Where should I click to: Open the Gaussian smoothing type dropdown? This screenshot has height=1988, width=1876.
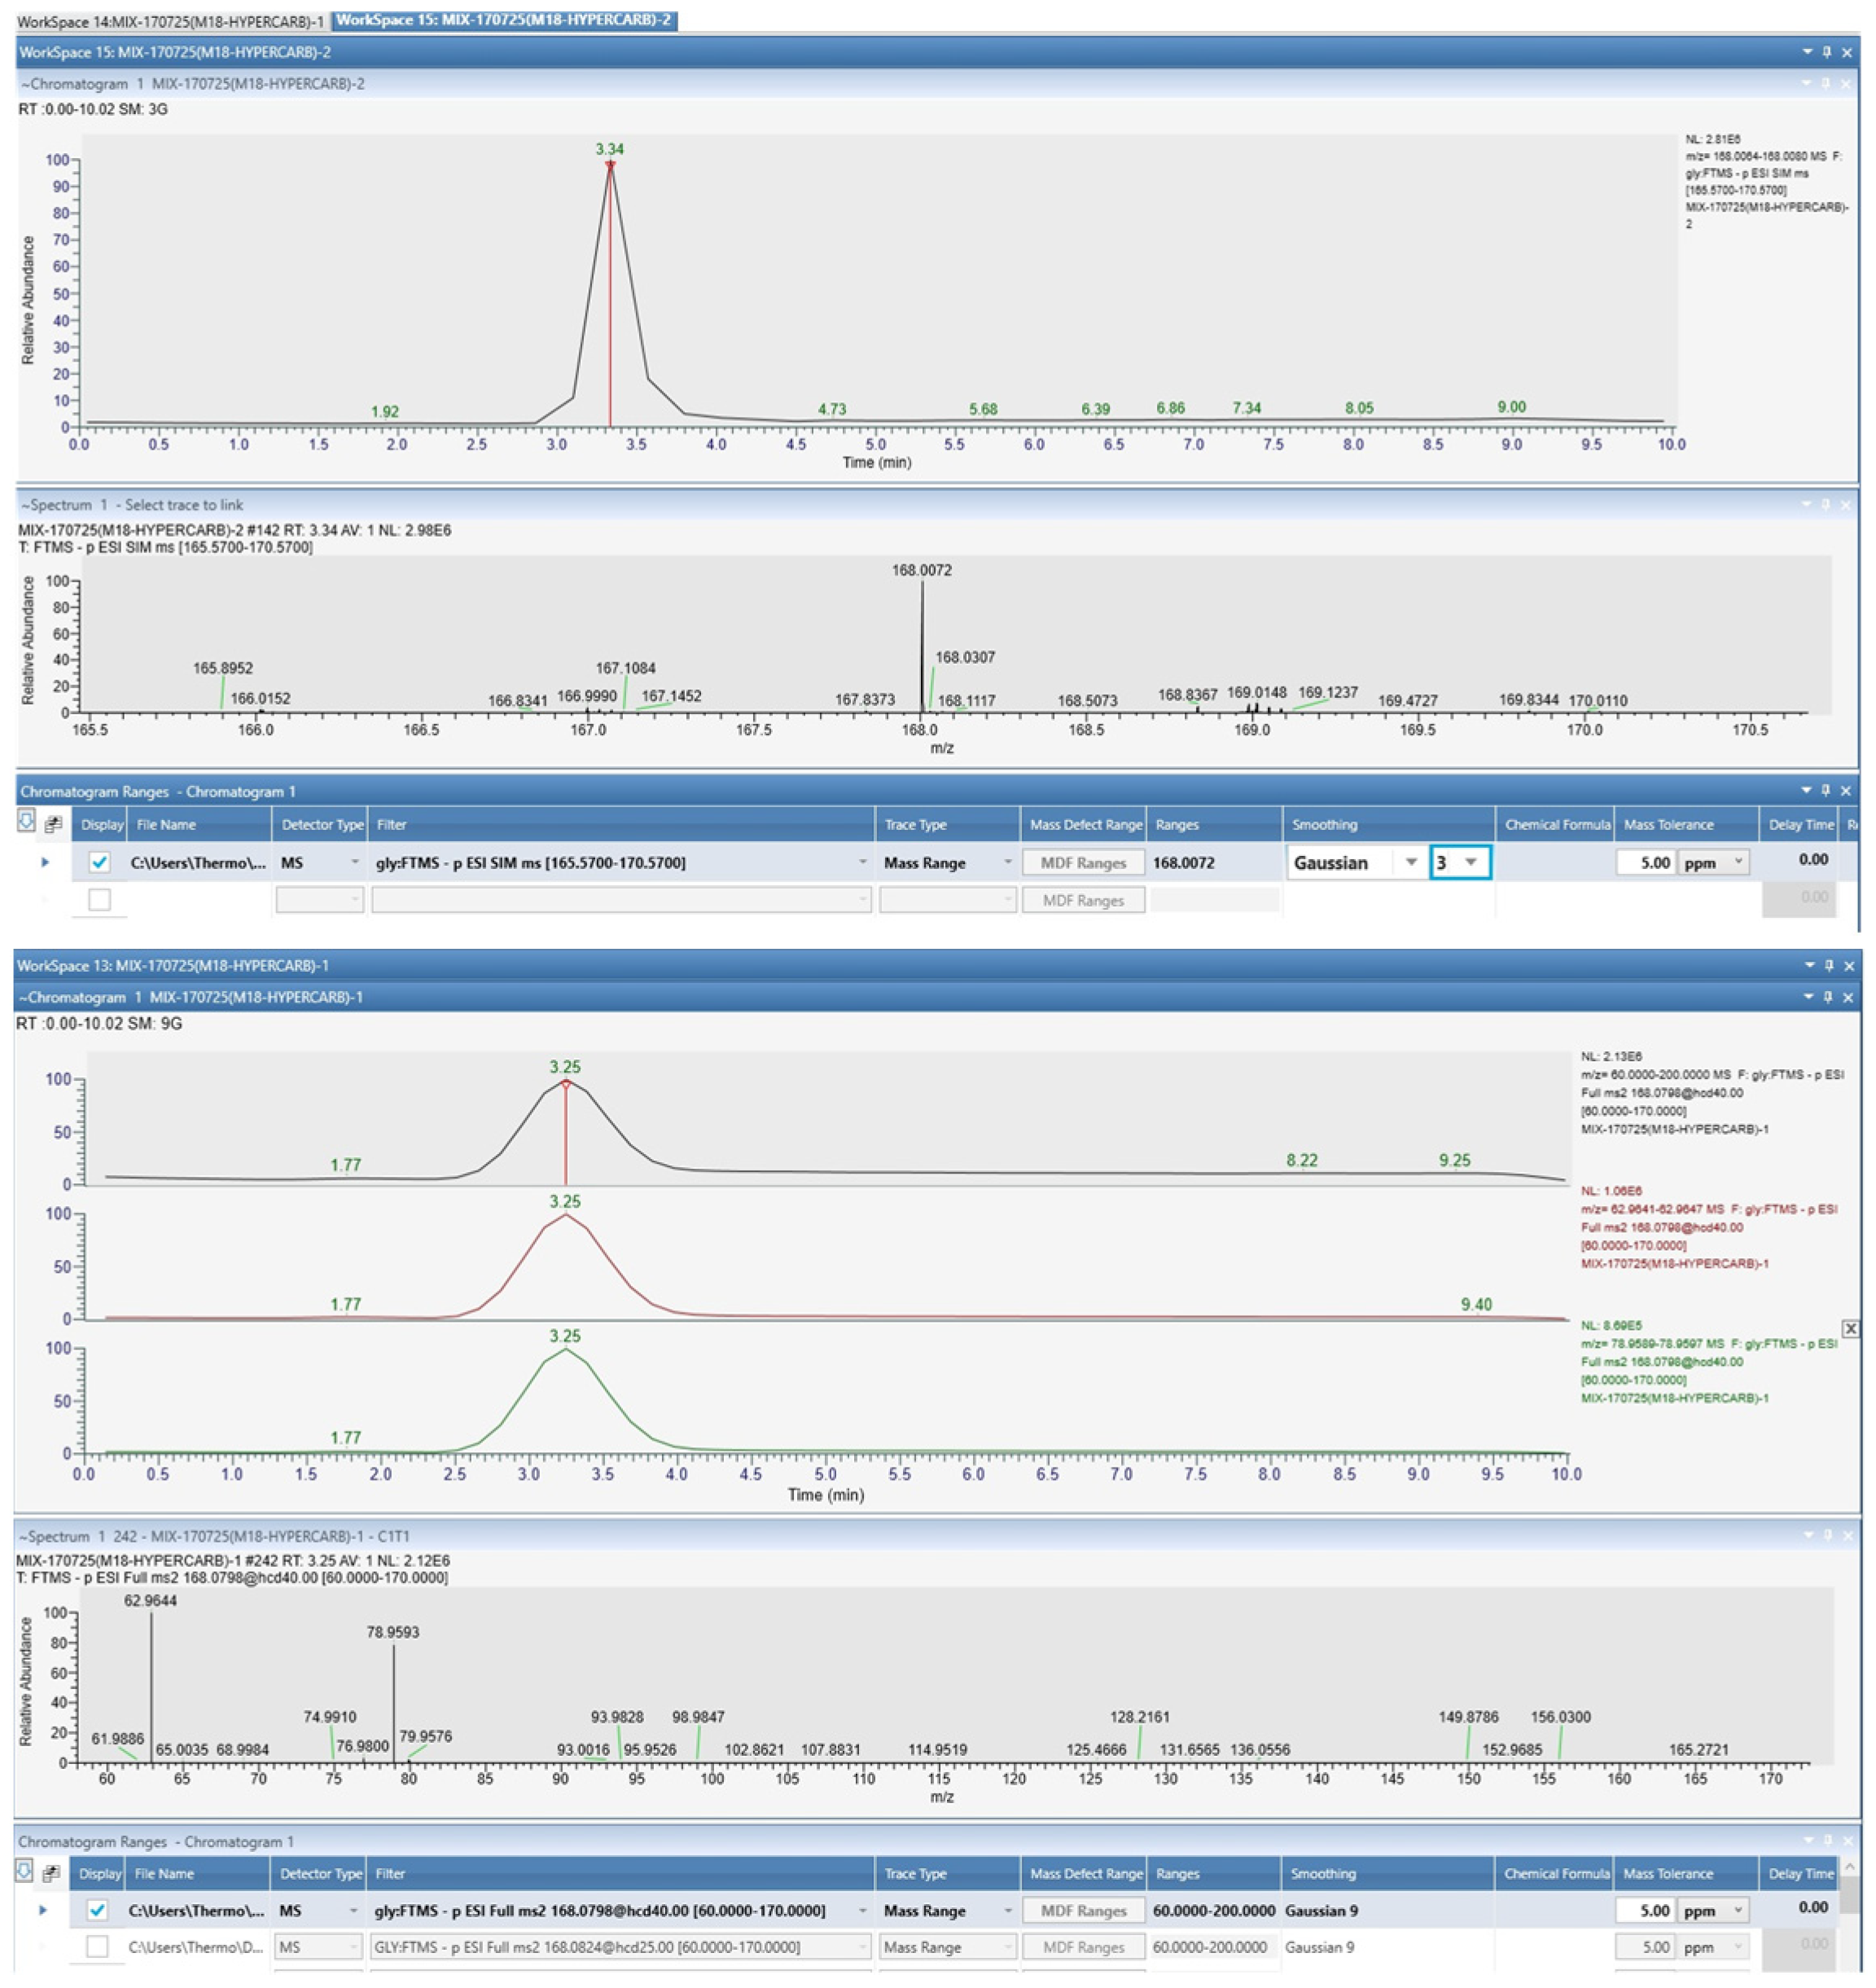tap(1410, 862)
